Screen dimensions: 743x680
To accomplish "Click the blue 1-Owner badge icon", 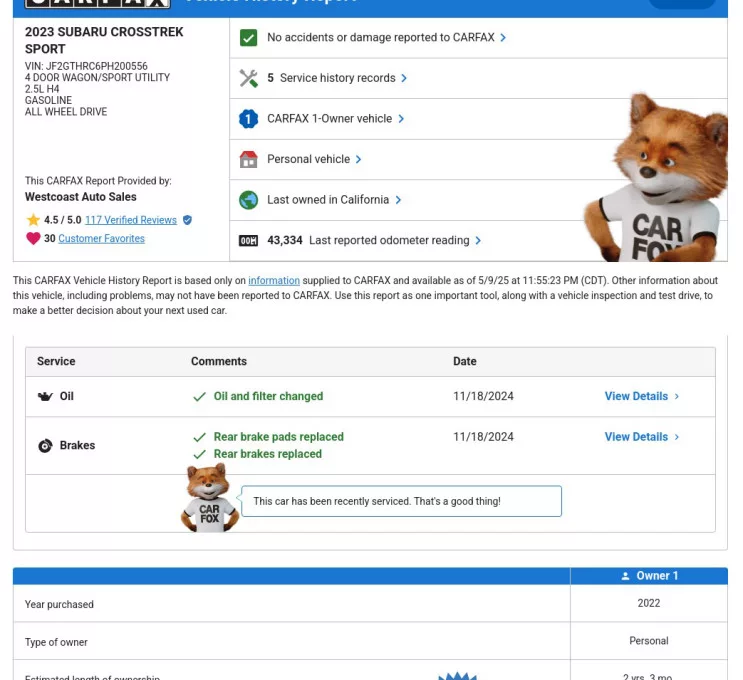I will click(x=249, y=119).
